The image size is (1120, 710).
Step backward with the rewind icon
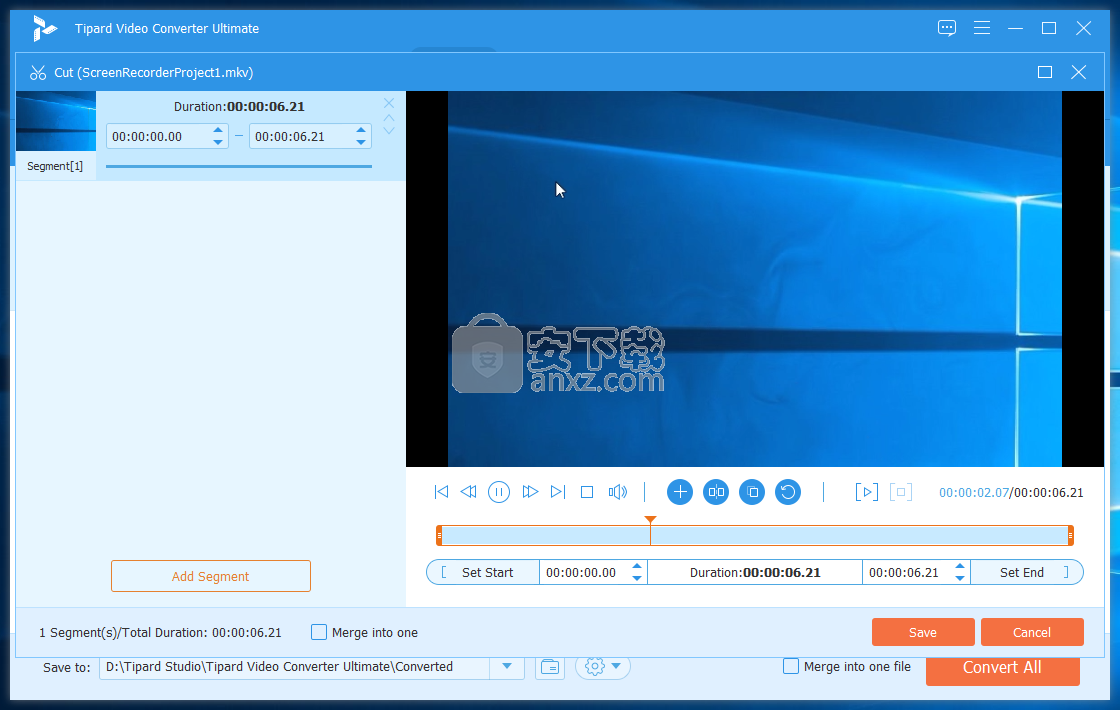tap(469, 491)
